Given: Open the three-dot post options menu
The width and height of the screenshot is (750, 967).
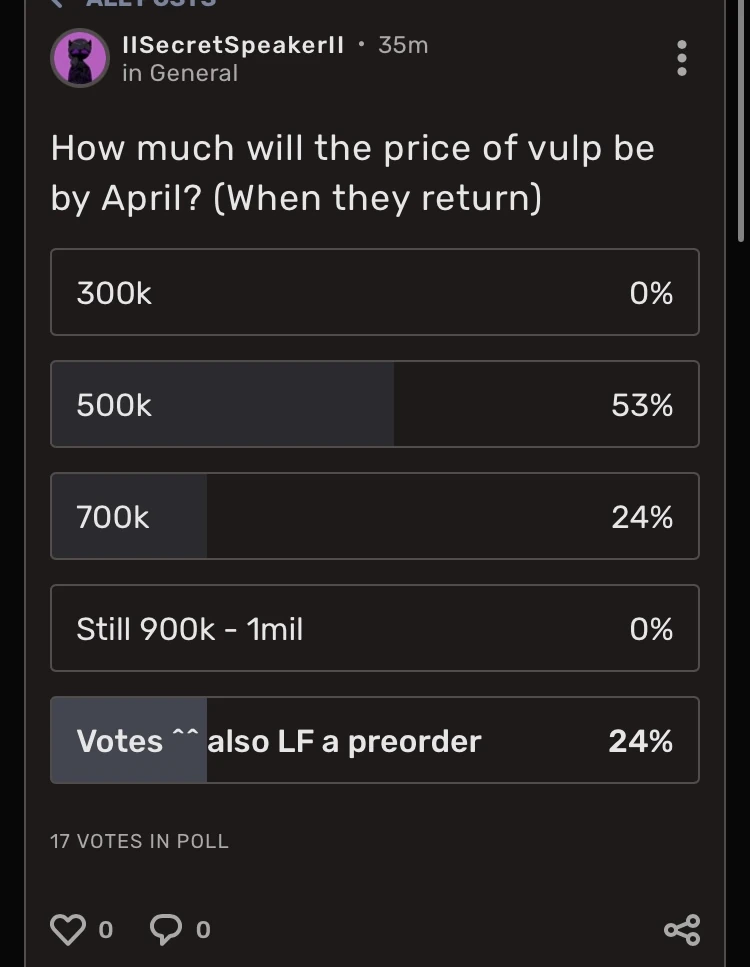Looking at the screenshot, I should pyautogui.click(x=682, y=58).
